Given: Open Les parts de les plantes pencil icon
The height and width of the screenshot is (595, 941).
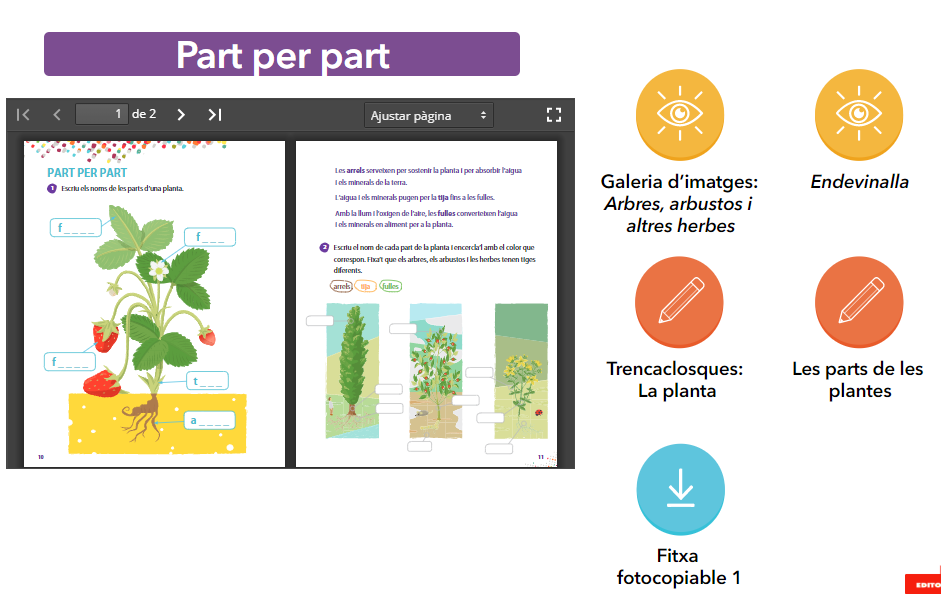Looking at the screenshot, I should click(x=859, y=300).
